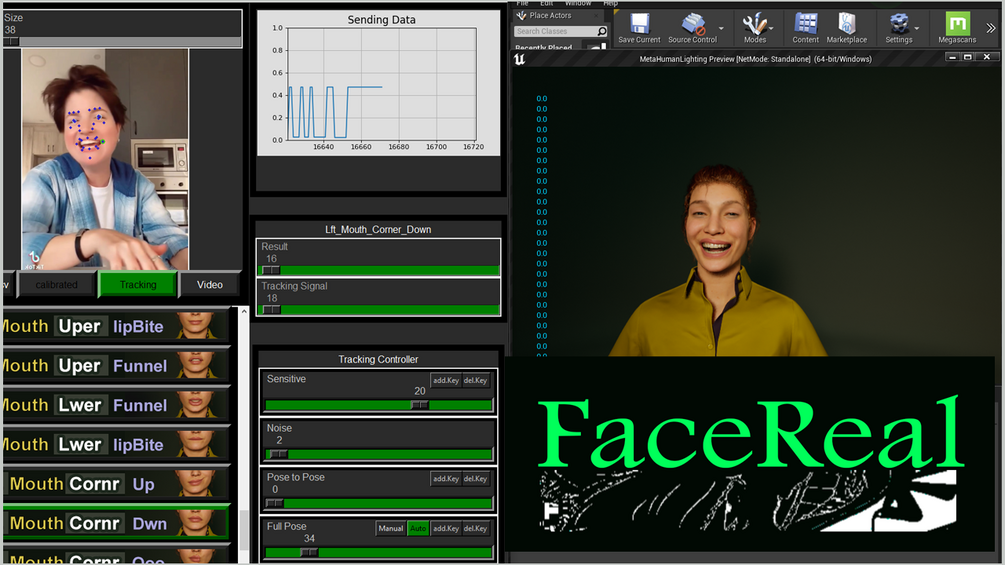
Task: Click the Sensitive slider track
Action: (x=378, y=405)
